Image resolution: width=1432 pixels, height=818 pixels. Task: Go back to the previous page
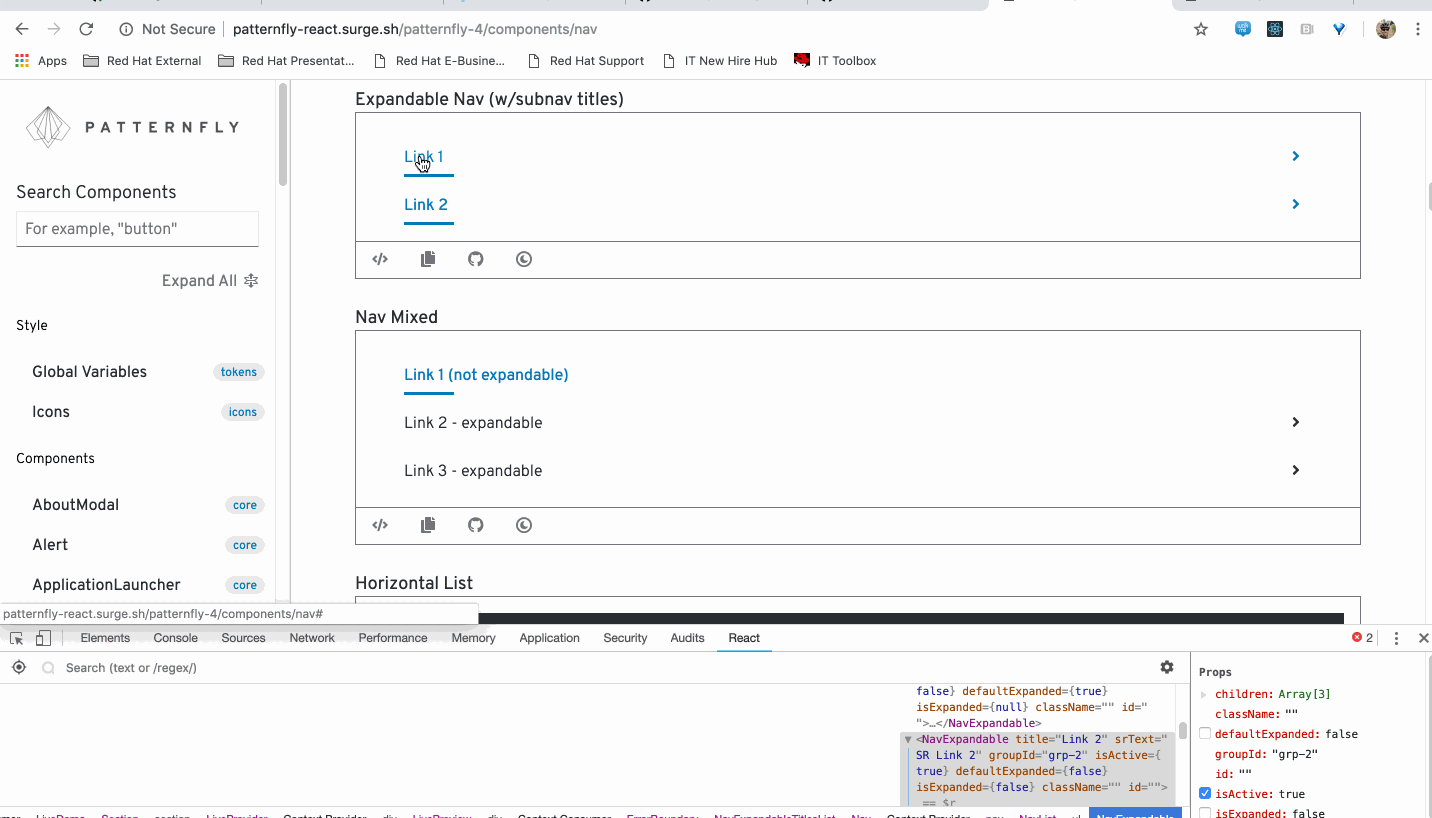tap(22, 29)
